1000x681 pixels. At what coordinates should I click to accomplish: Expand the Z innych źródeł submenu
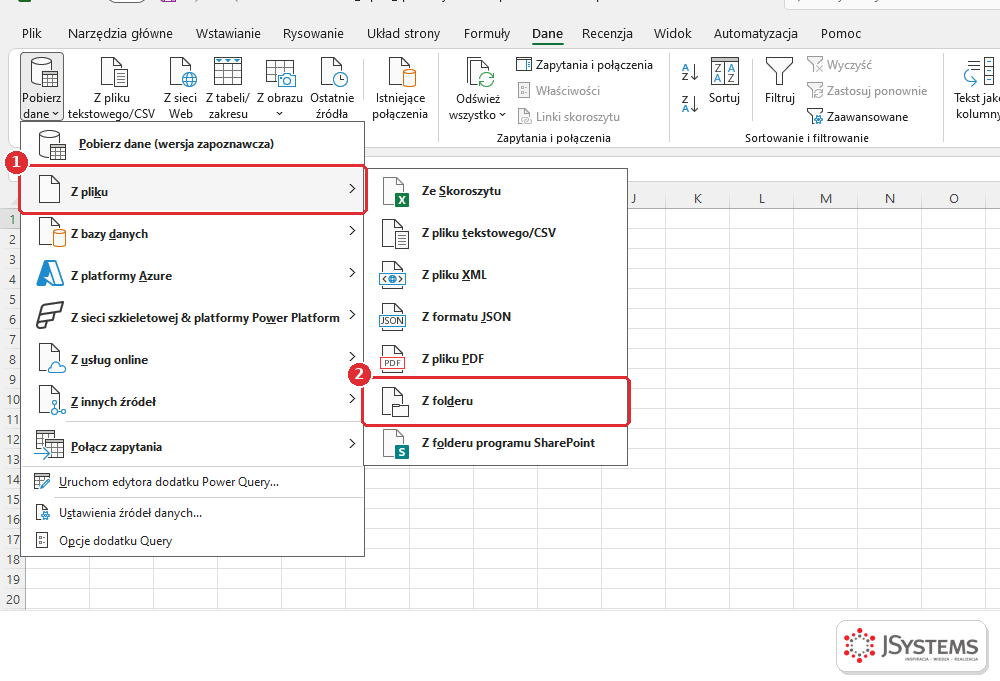(x=193, y=402)
